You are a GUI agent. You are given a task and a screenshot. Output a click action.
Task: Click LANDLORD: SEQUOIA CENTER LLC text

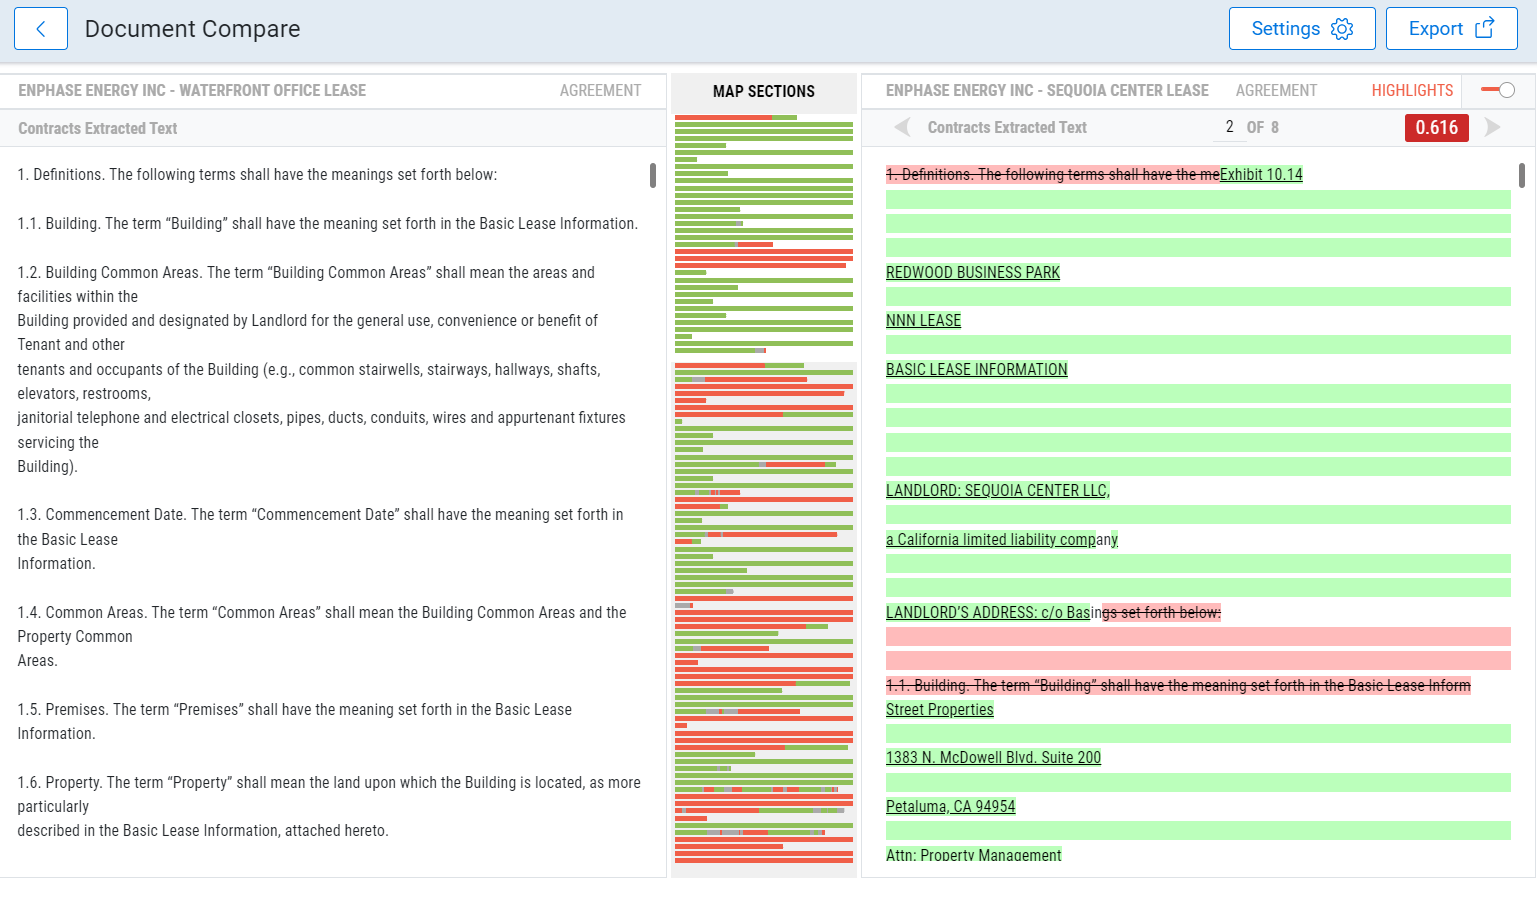(998, 490)
